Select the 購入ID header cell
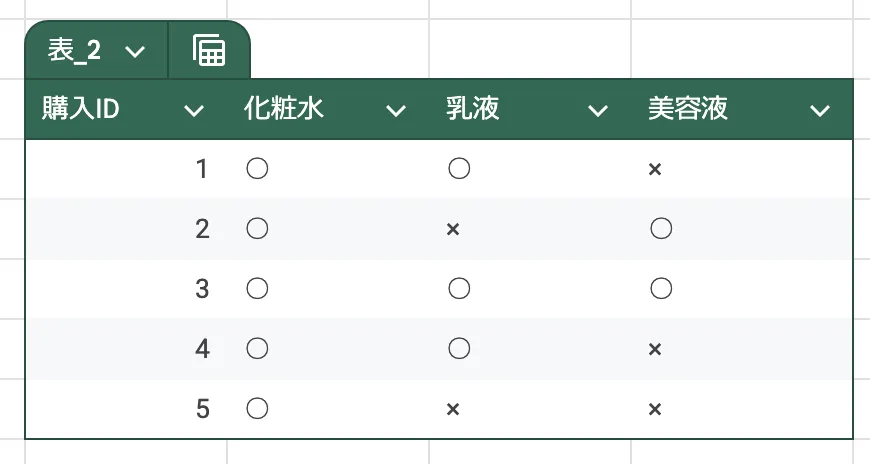Screen dimensions: 870x464 (x=127, y=109)
